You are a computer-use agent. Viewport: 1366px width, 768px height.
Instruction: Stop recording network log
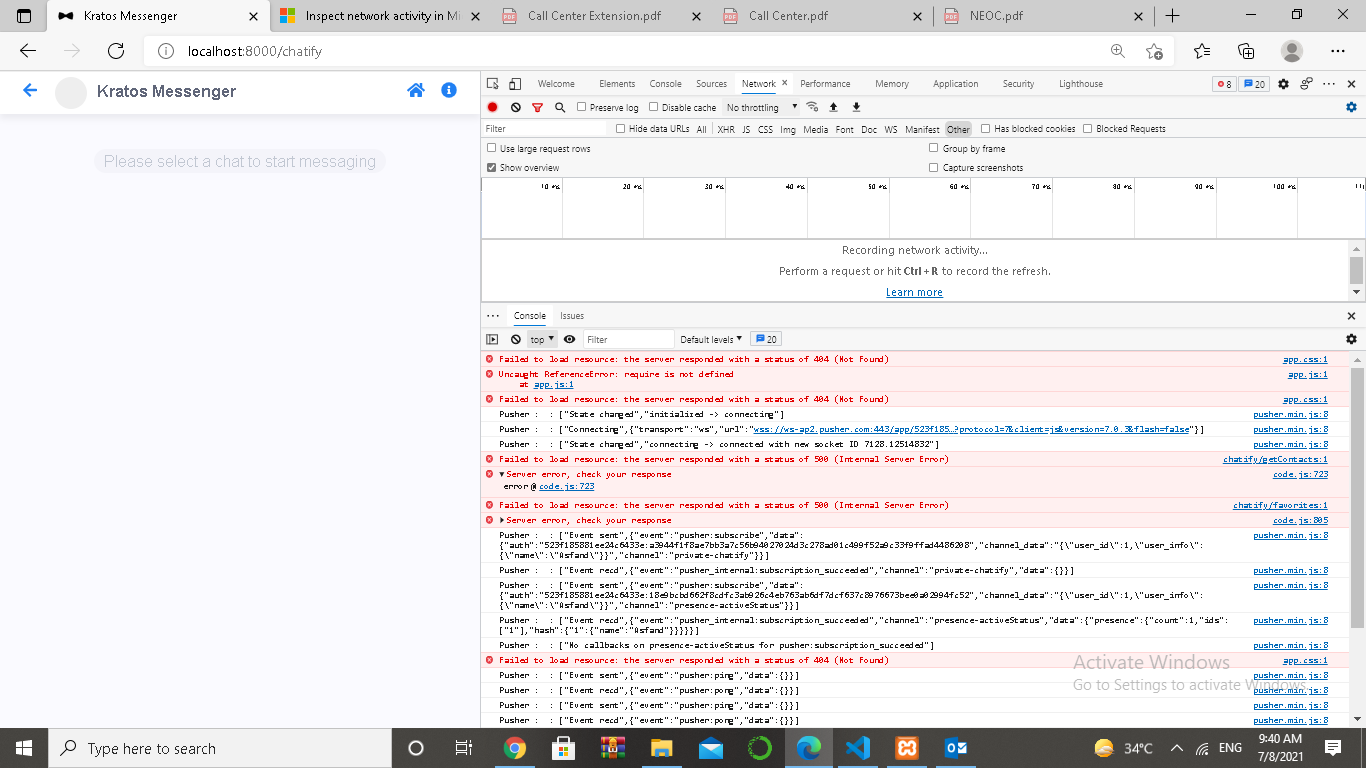[491, 107]
